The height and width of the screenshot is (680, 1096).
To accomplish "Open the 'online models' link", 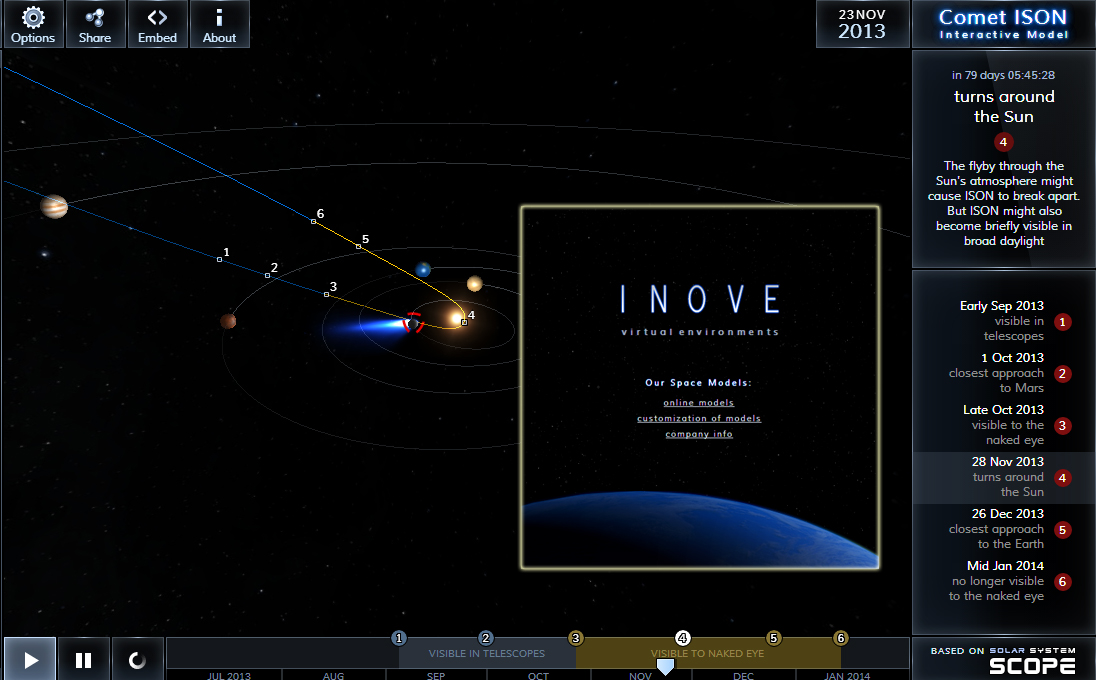I will pyautogui.click(x=698, y=403).
